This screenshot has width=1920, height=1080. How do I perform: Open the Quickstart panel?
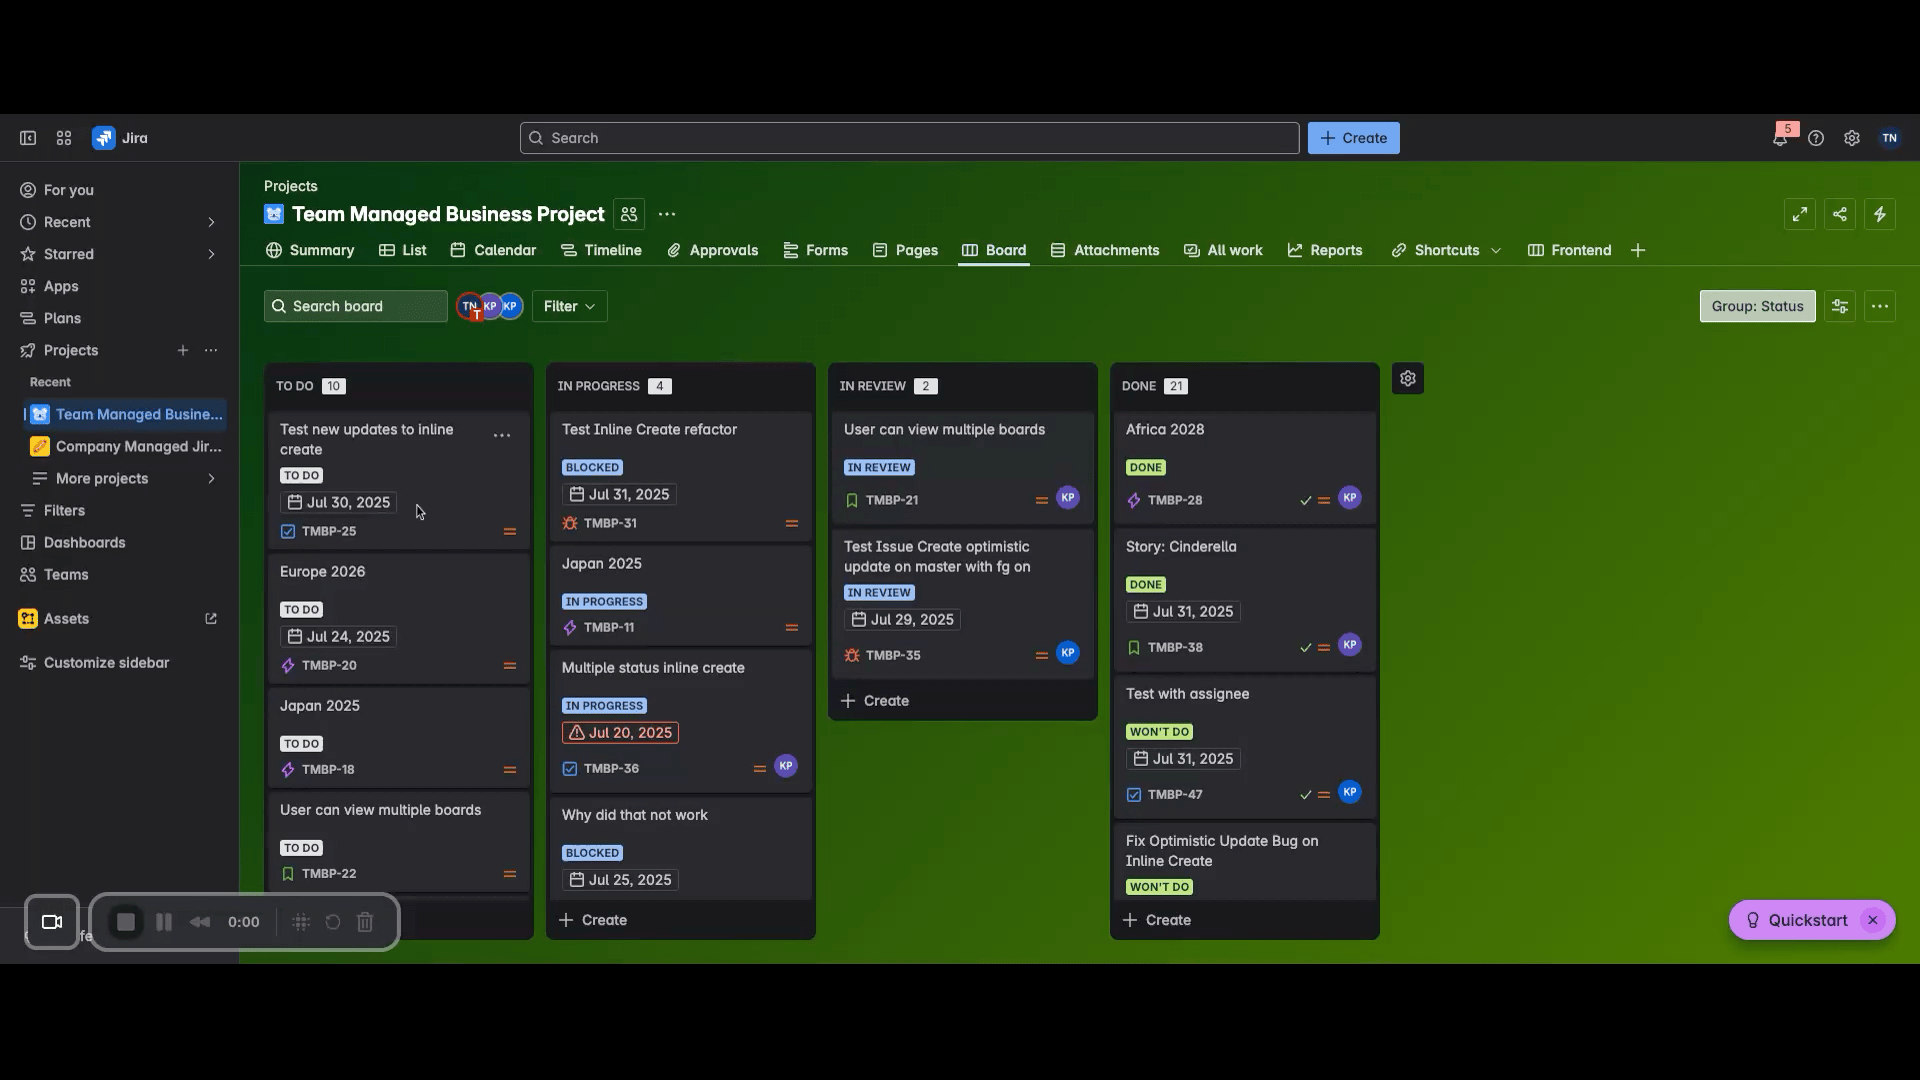(x=1796, y=920)
